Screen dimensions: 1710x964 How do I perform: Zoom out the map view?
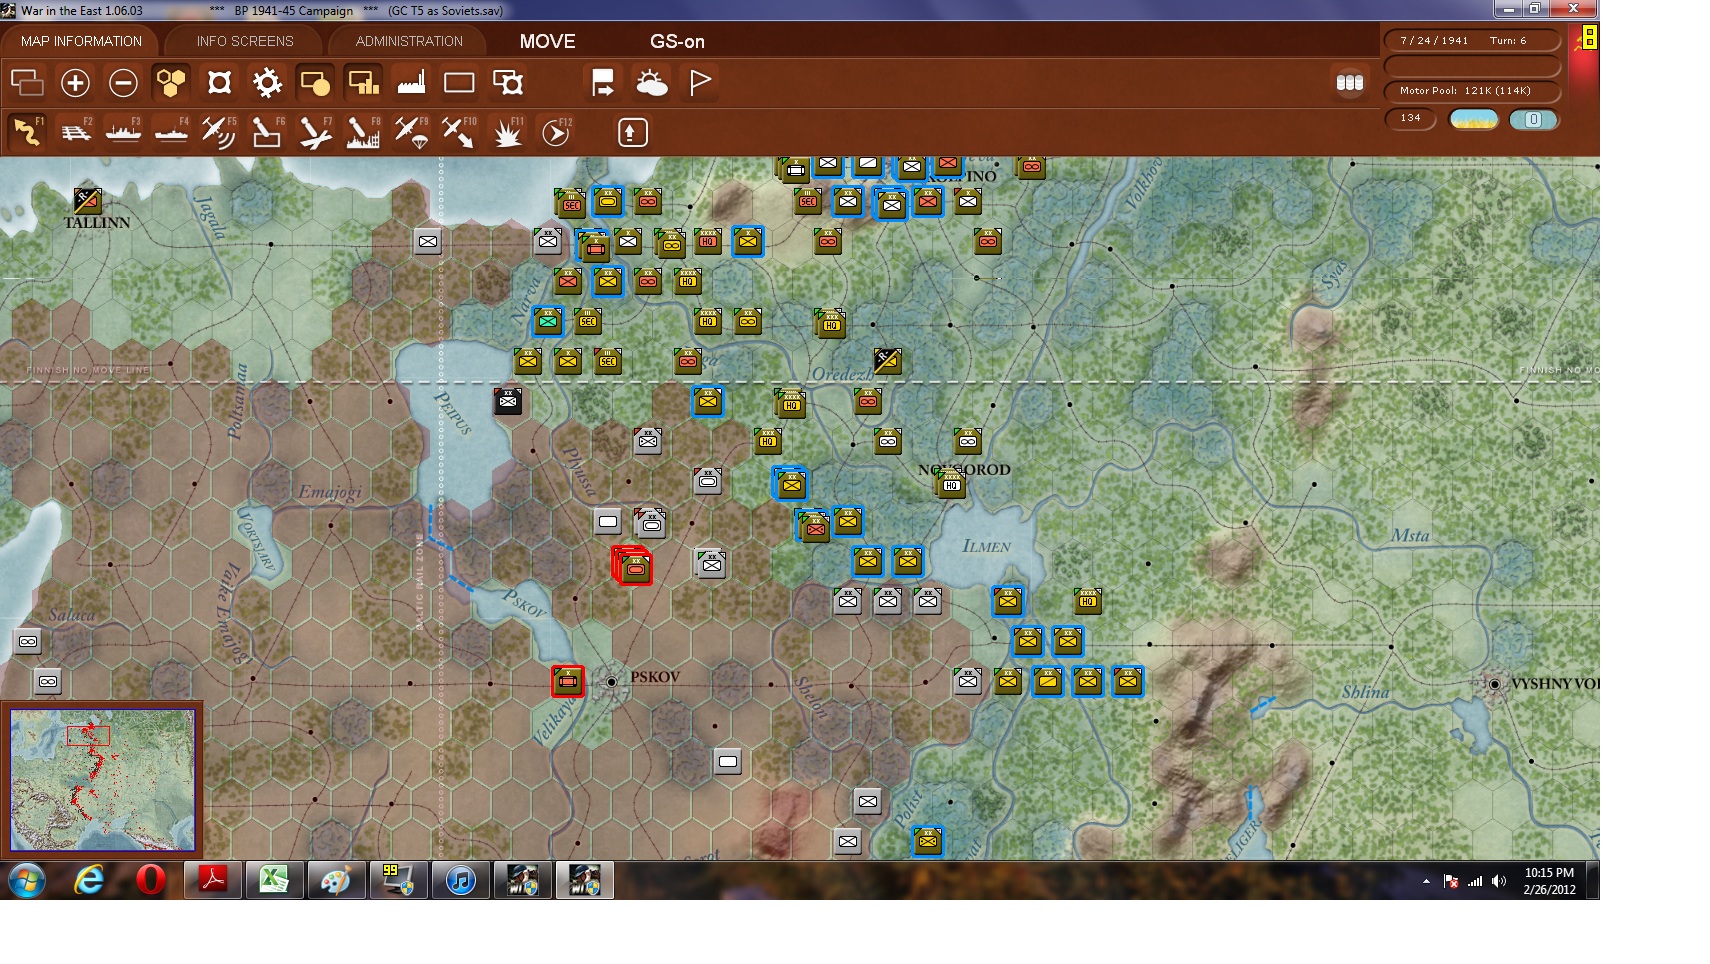pyautogui.click(x=123, y=83)
